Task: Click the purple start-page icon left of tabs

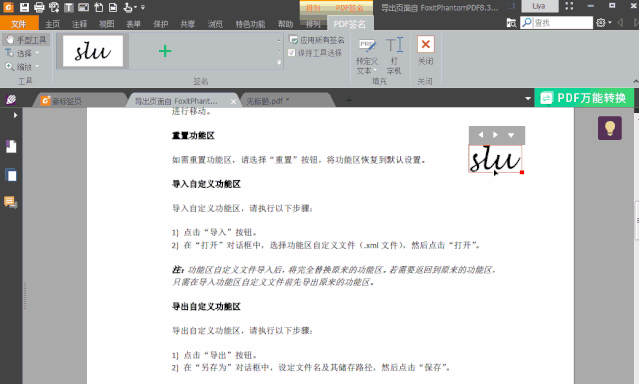Action: pos(11,99)
